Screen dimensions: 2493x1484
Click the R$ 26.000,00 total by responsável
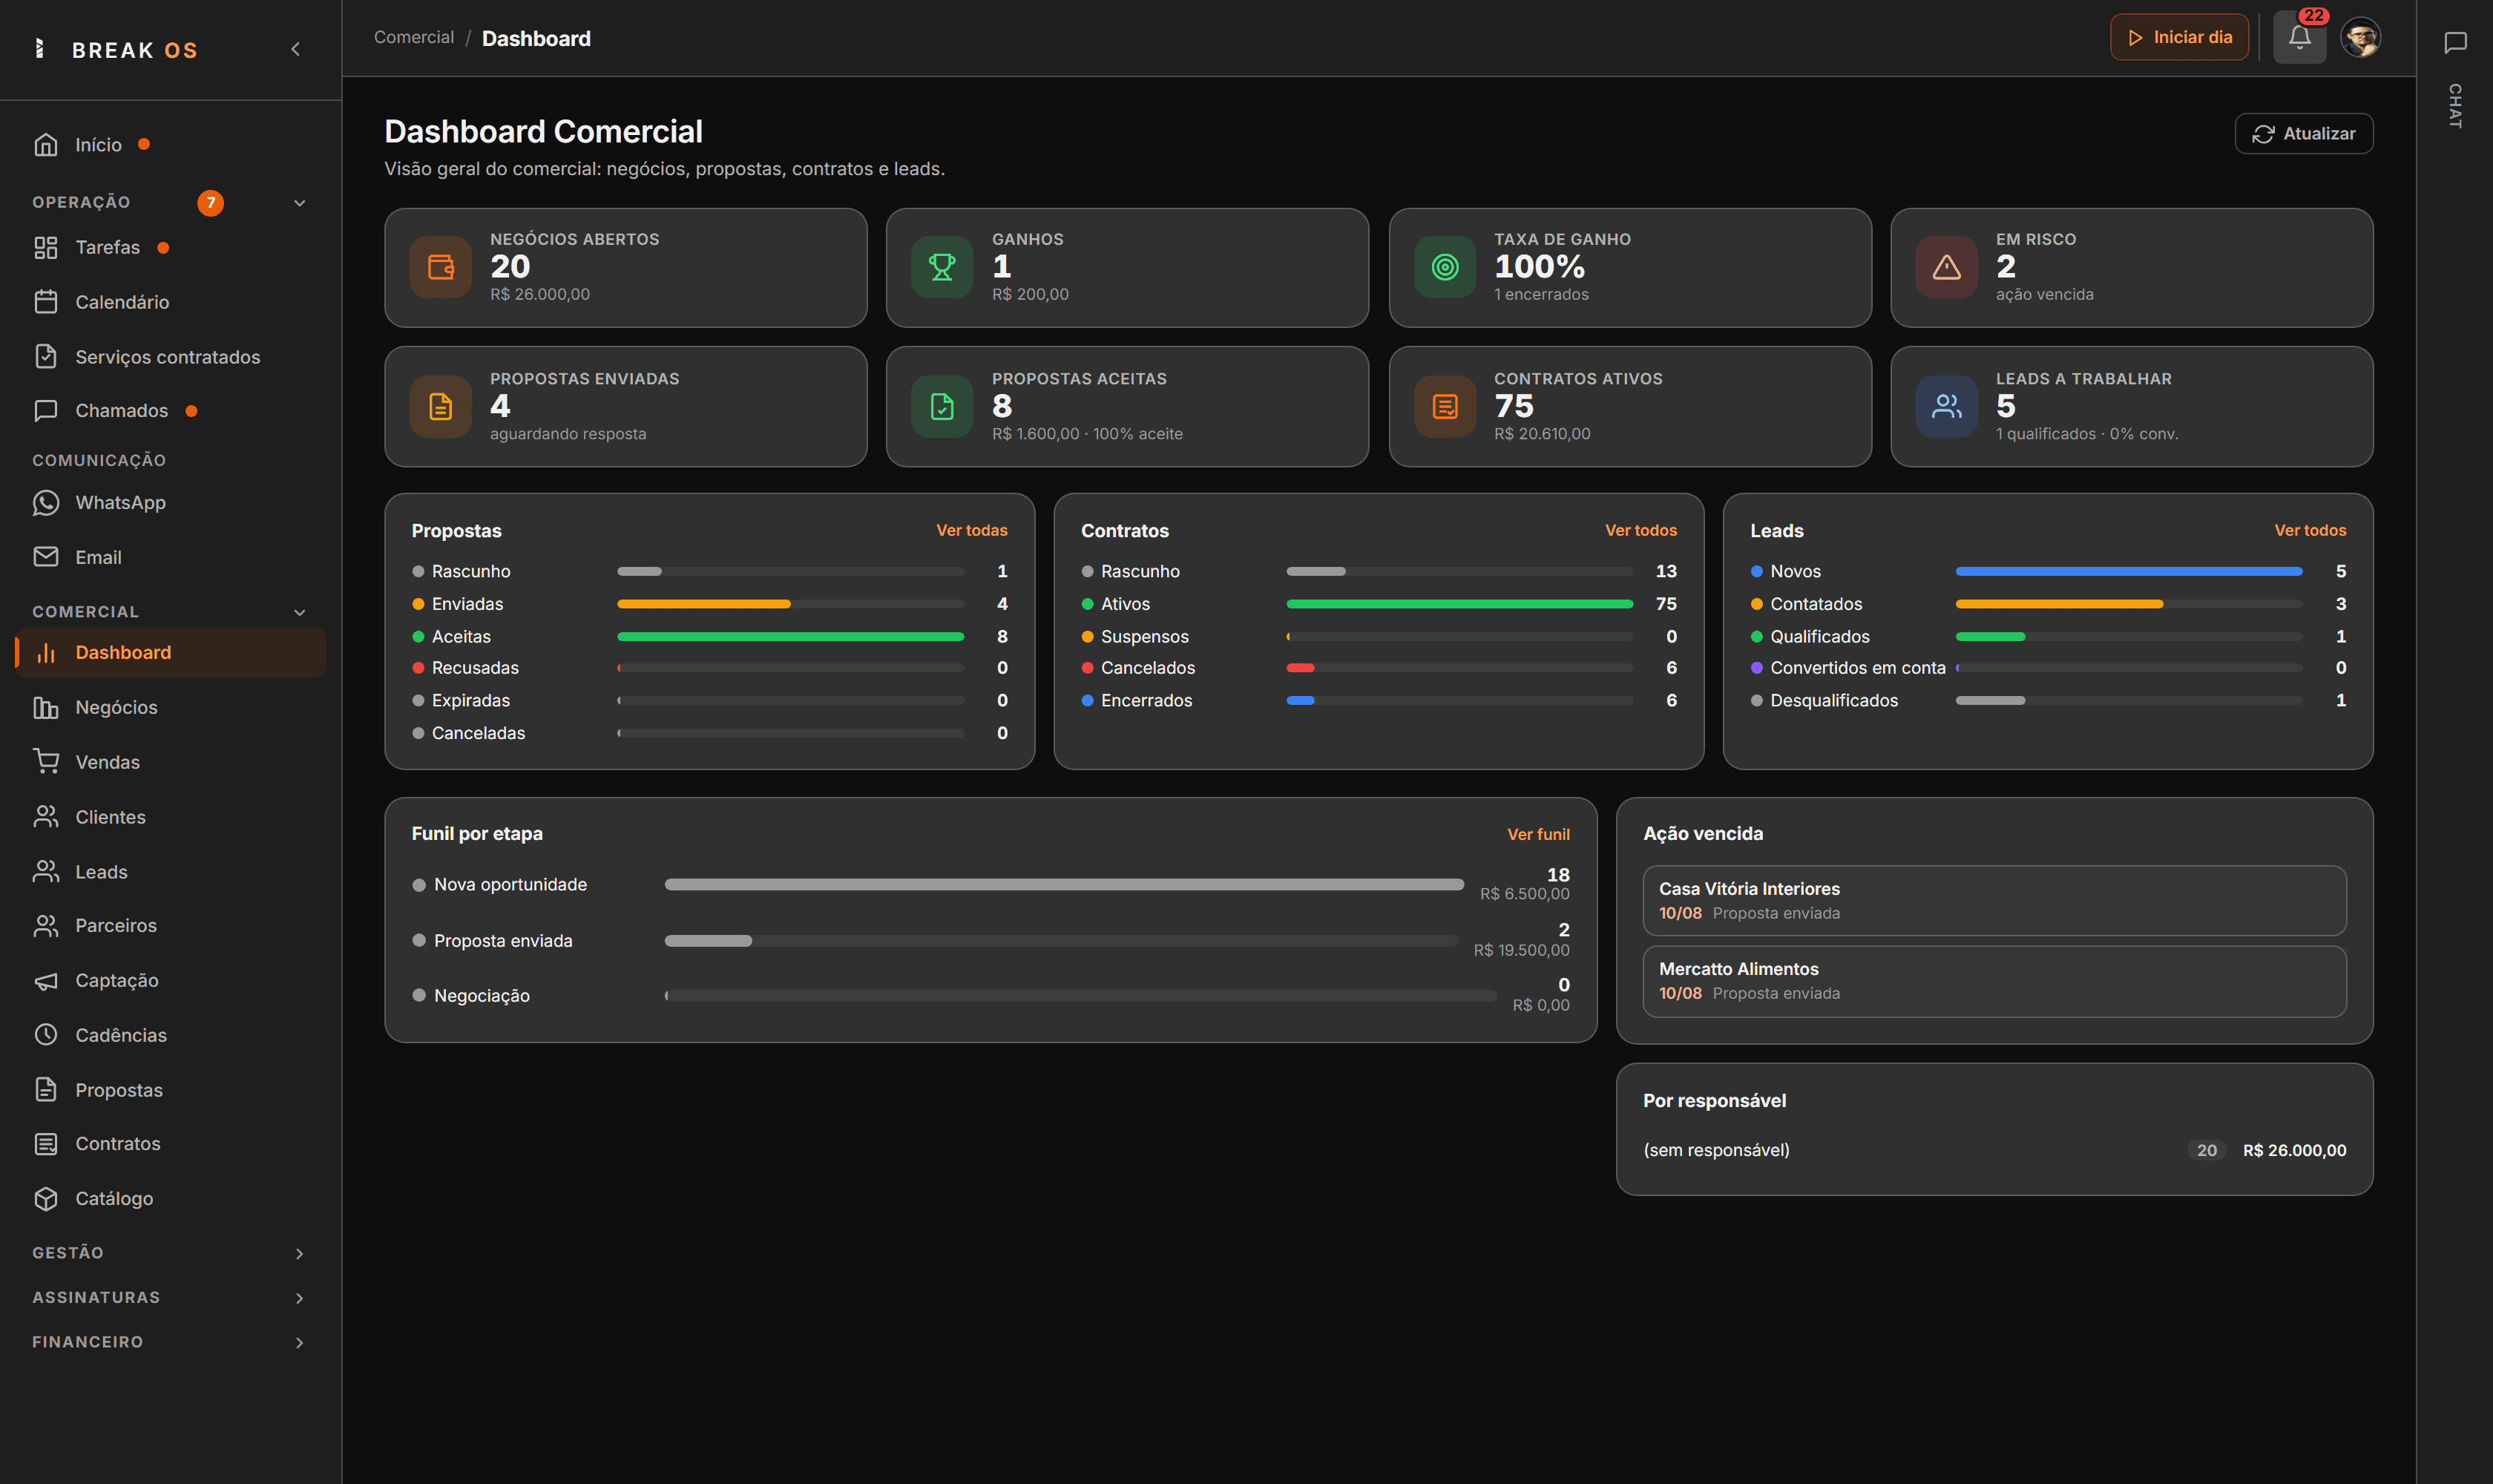2294,1151
